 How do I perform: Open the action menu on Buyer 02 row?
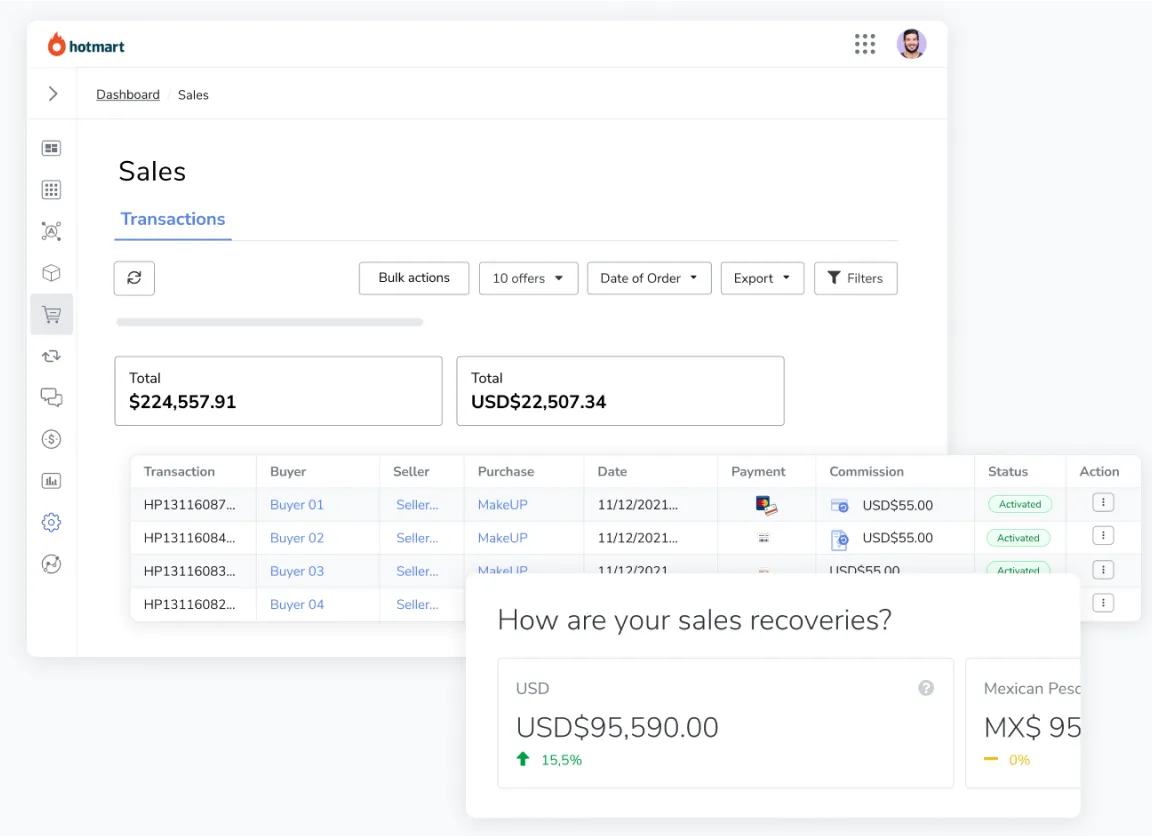[x=1103, y=536]
